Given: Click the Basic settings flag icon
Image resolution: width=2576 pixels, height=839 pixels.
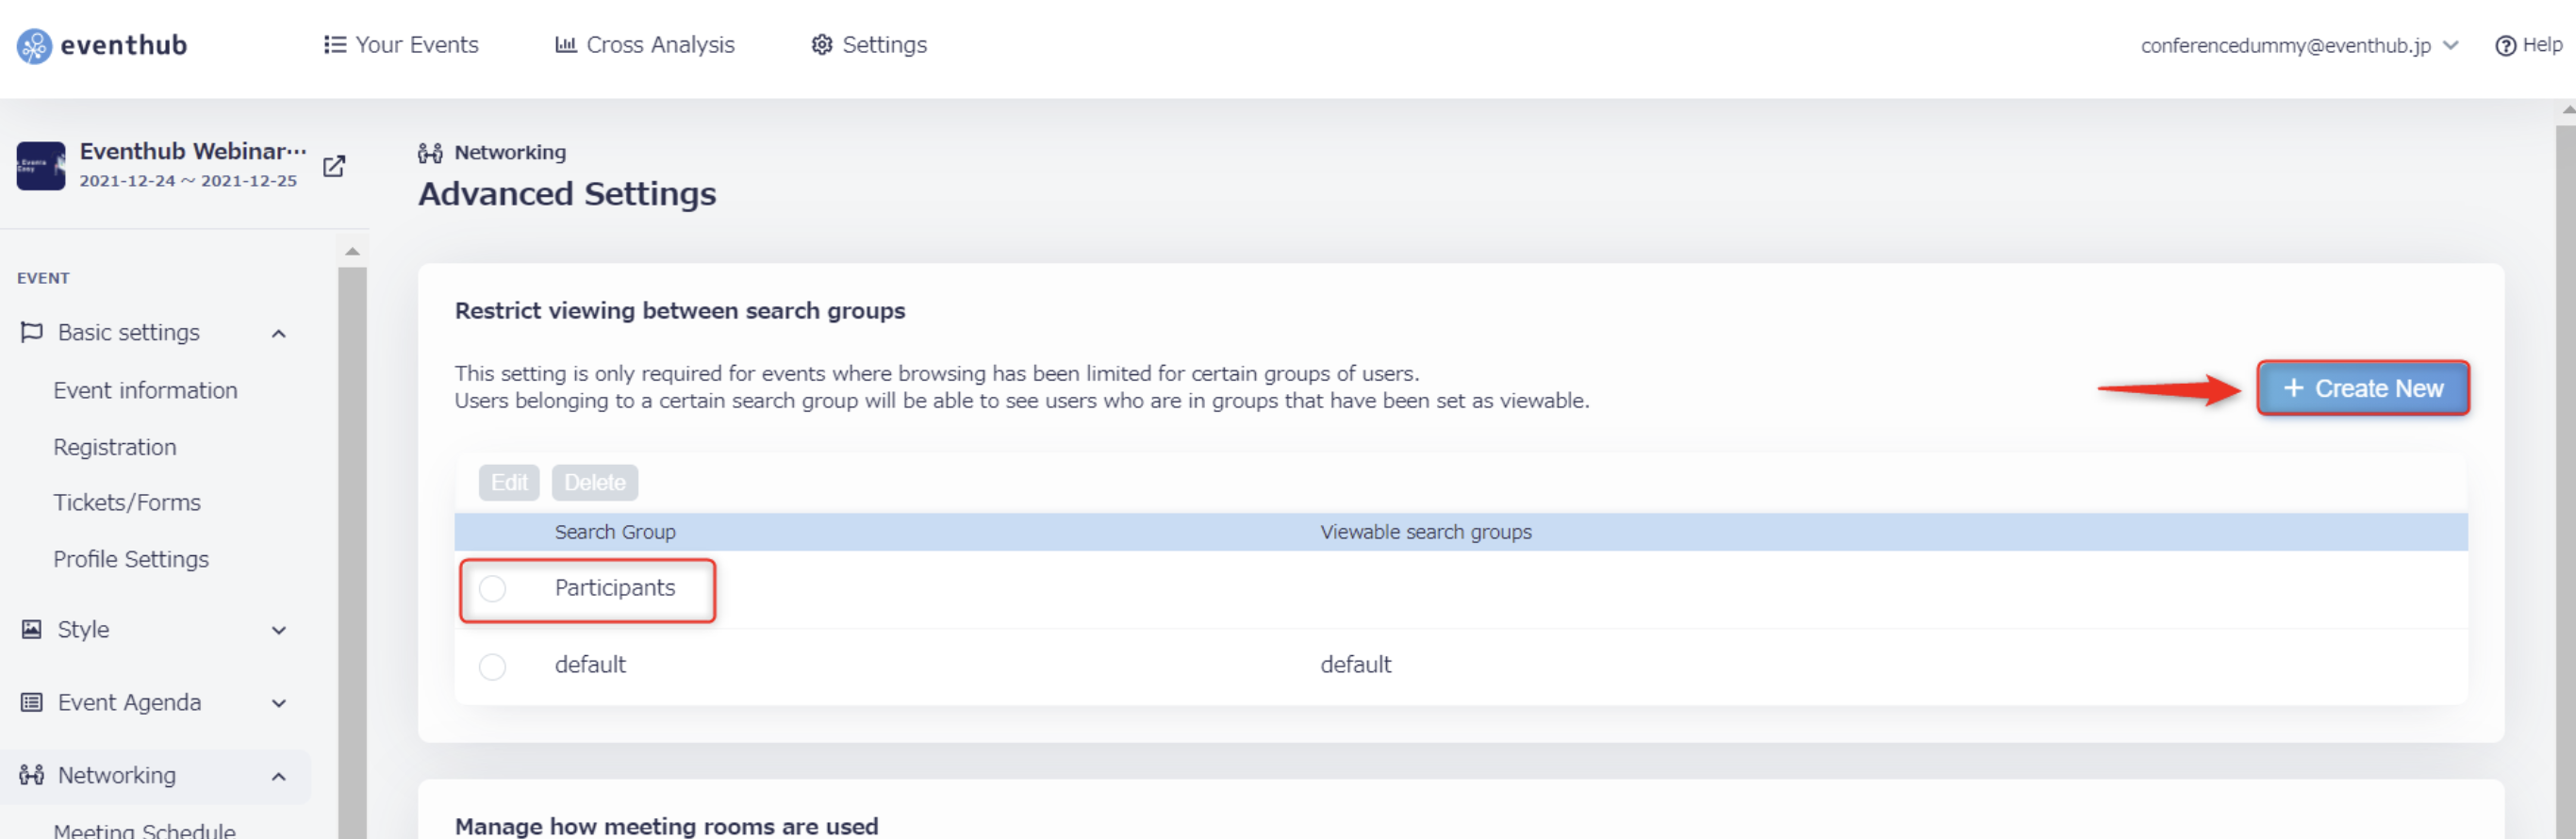Looking at the screenshot, I should coord(32,332).
